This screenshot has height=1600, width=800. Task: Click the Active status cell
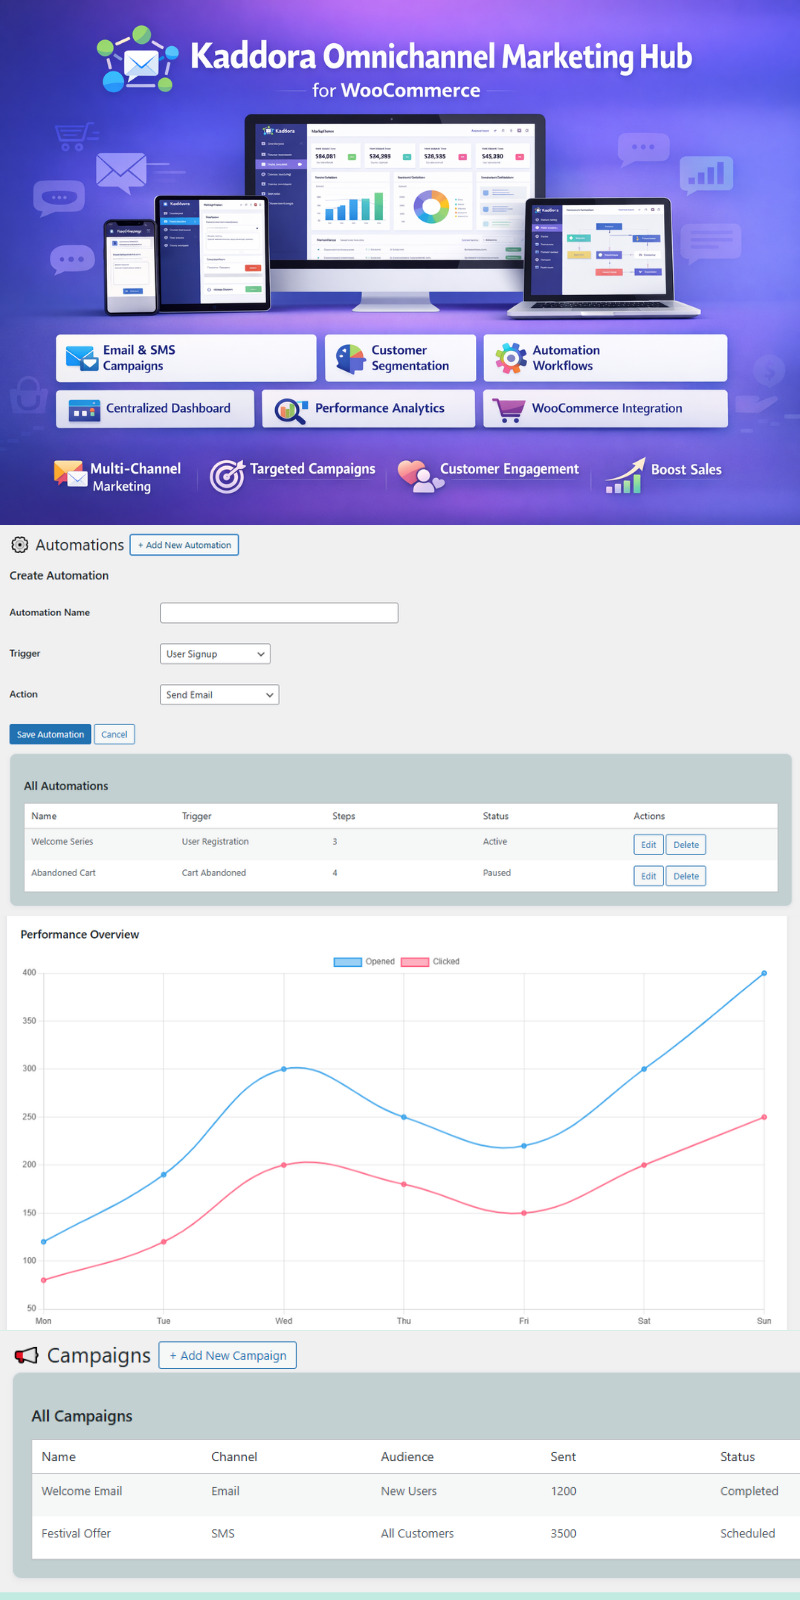pyautogui.click(x=495, y=842)
